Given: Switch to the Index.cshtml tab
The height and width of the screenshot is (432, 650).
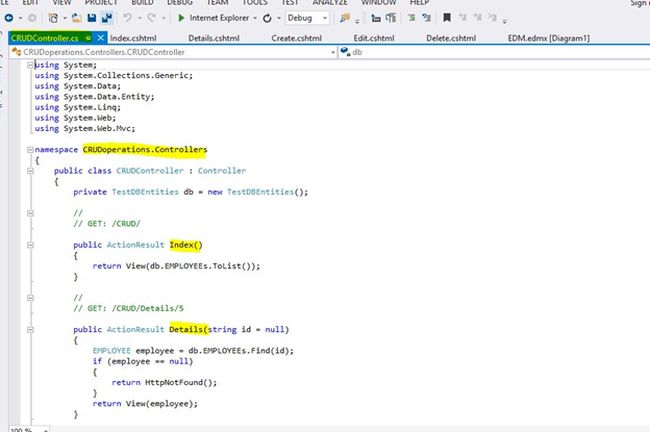Looking at the screenshot, I should pos(133,38).
